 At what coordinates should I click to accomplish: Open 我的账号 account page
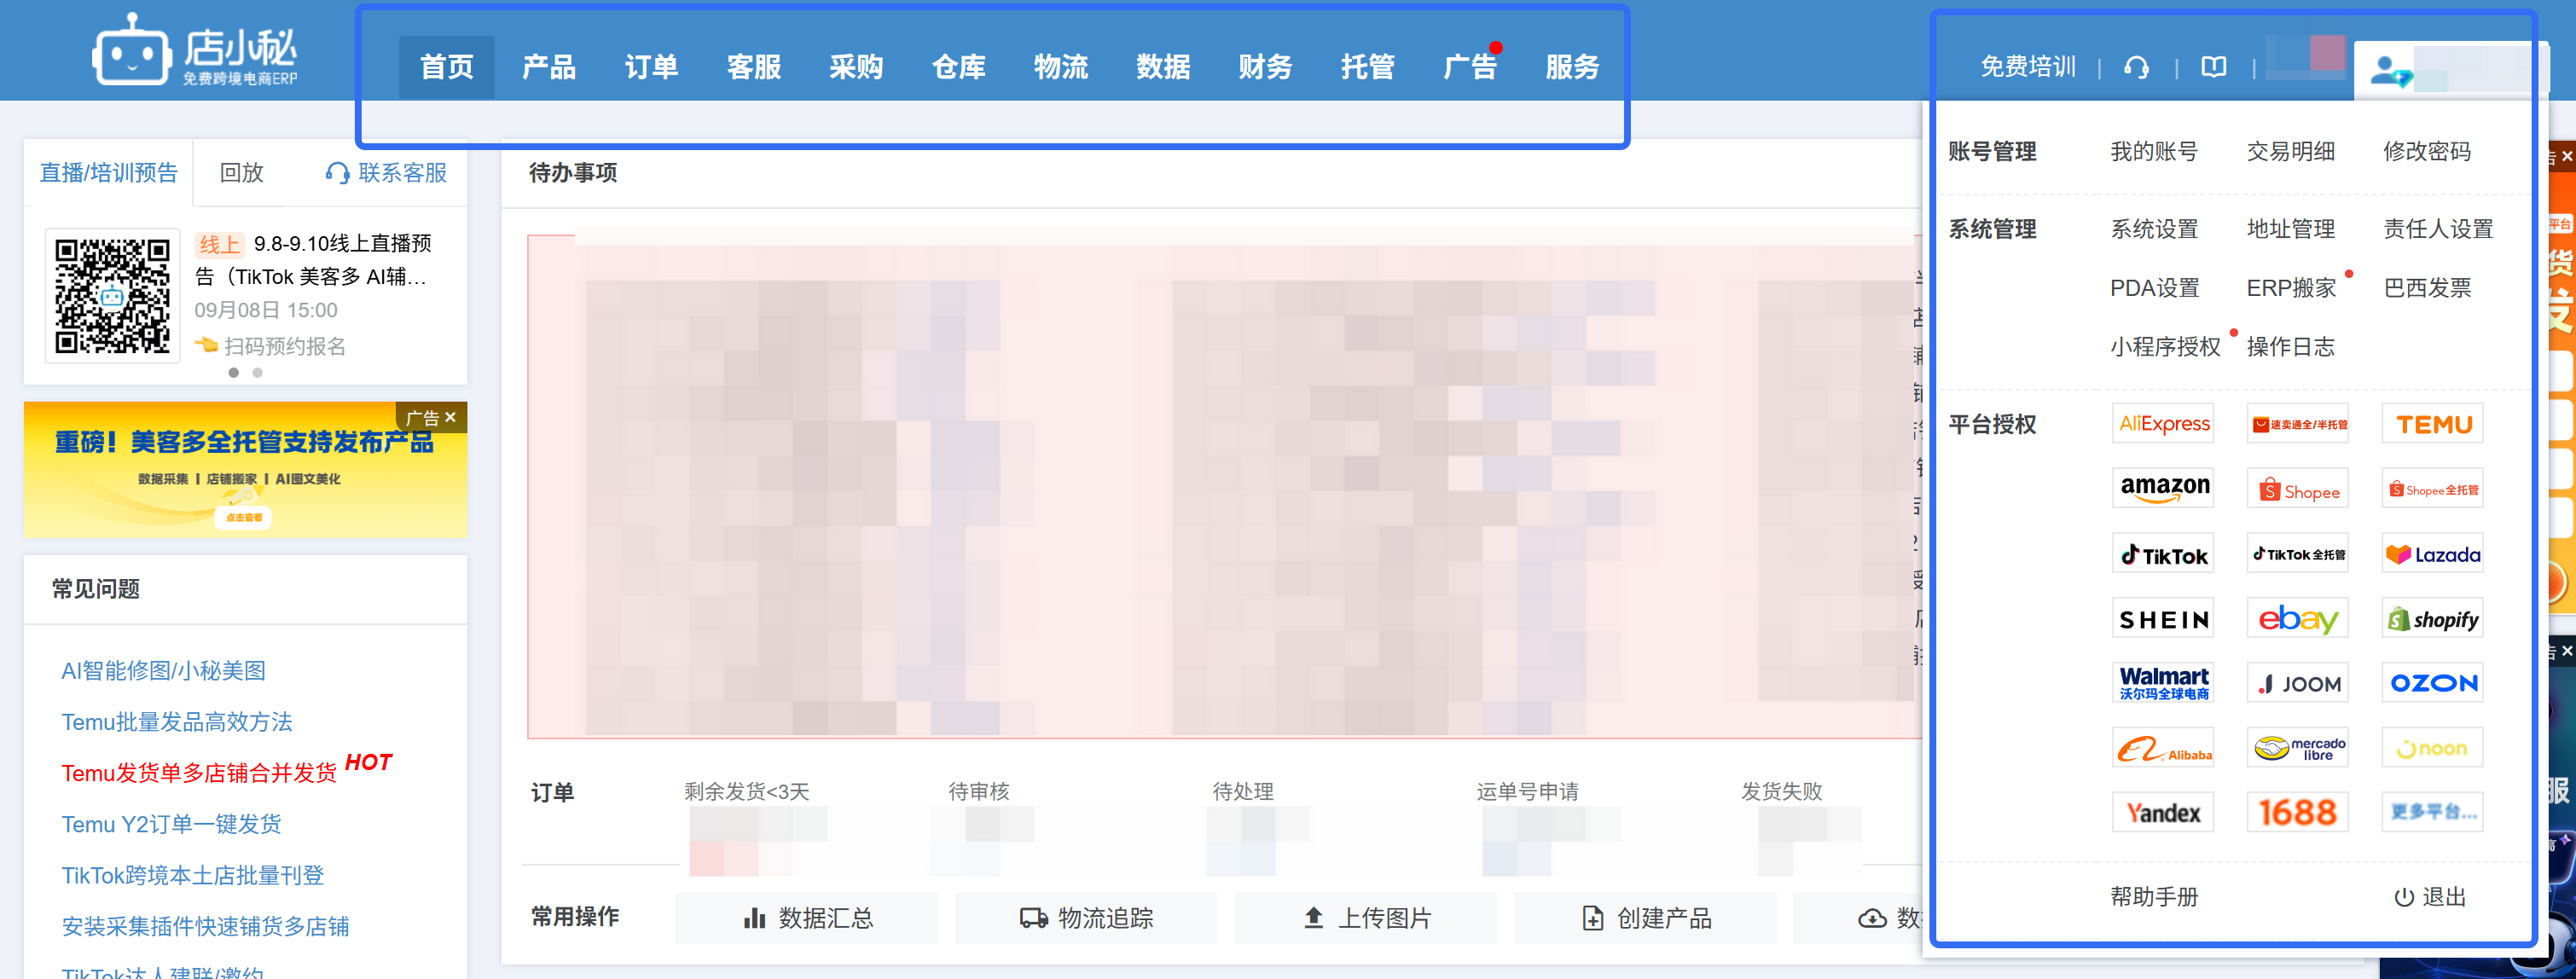click(2154, 151)
